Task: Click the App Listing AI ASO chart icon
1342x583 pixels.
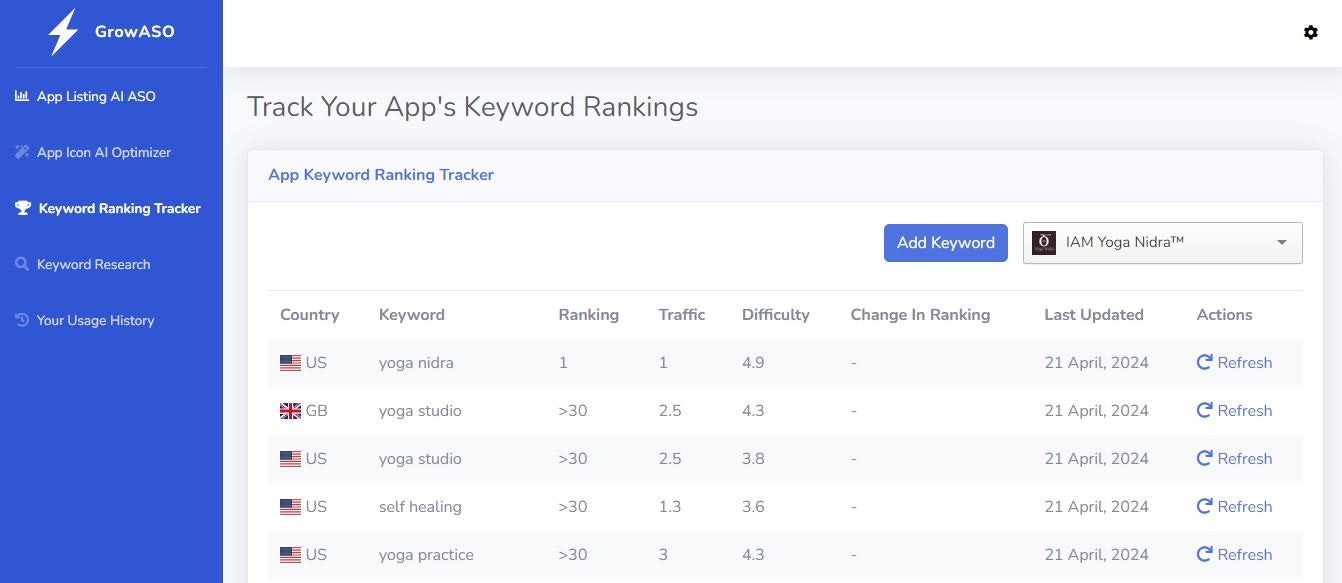Action: pos(22,97)
